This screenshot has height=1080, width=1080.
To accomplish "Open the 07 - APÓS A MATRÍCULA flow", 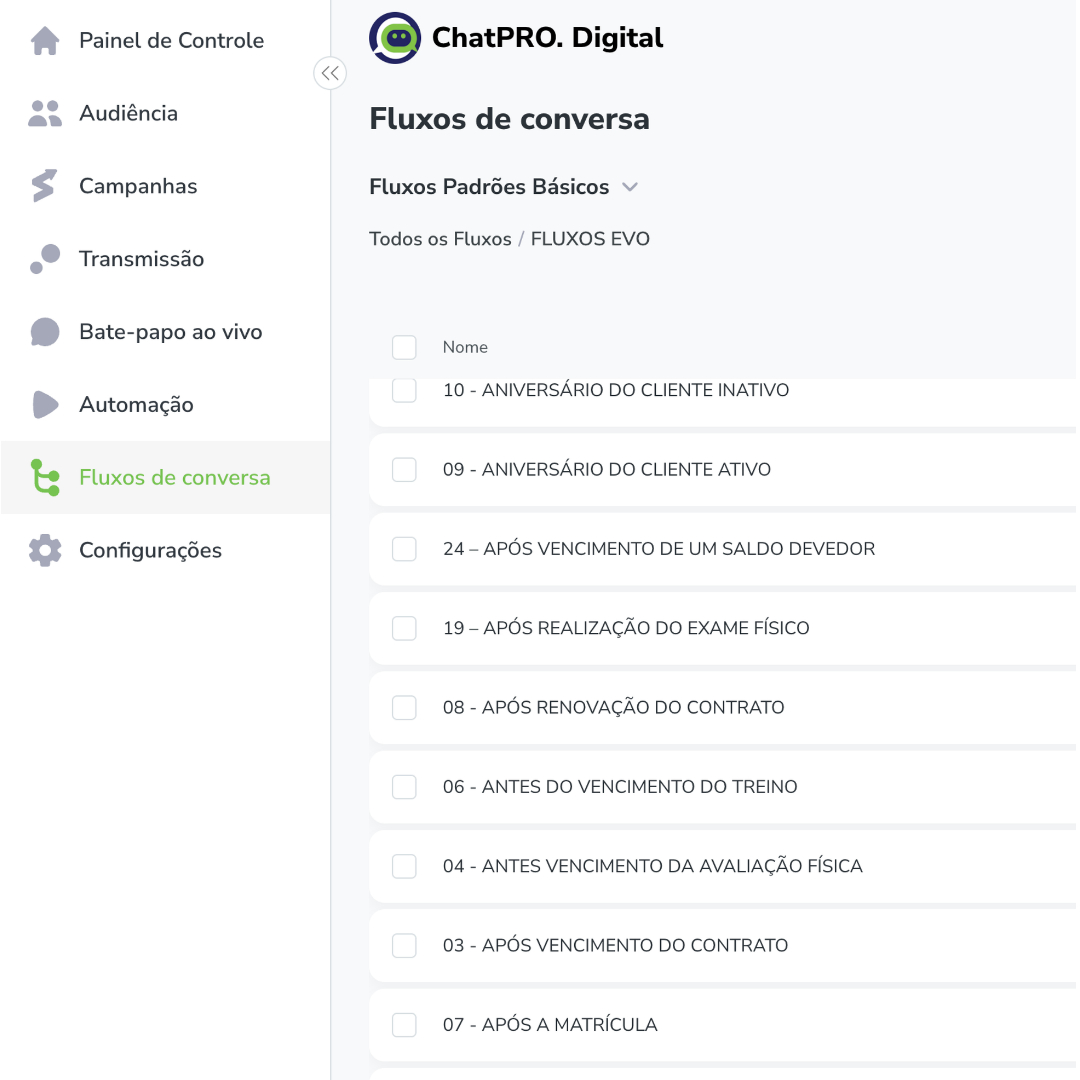I will (x=550, y=1025).
